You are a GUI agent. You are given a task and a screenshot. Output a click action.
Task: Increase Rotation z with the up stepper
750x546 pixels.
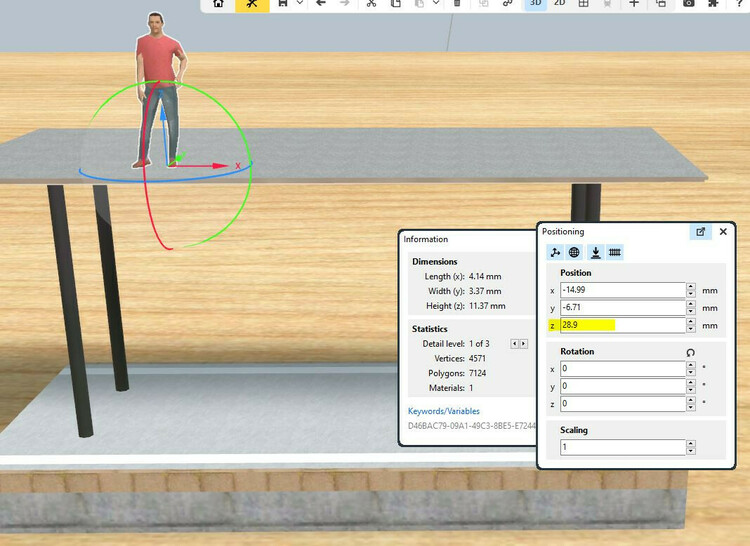(691, 401)
